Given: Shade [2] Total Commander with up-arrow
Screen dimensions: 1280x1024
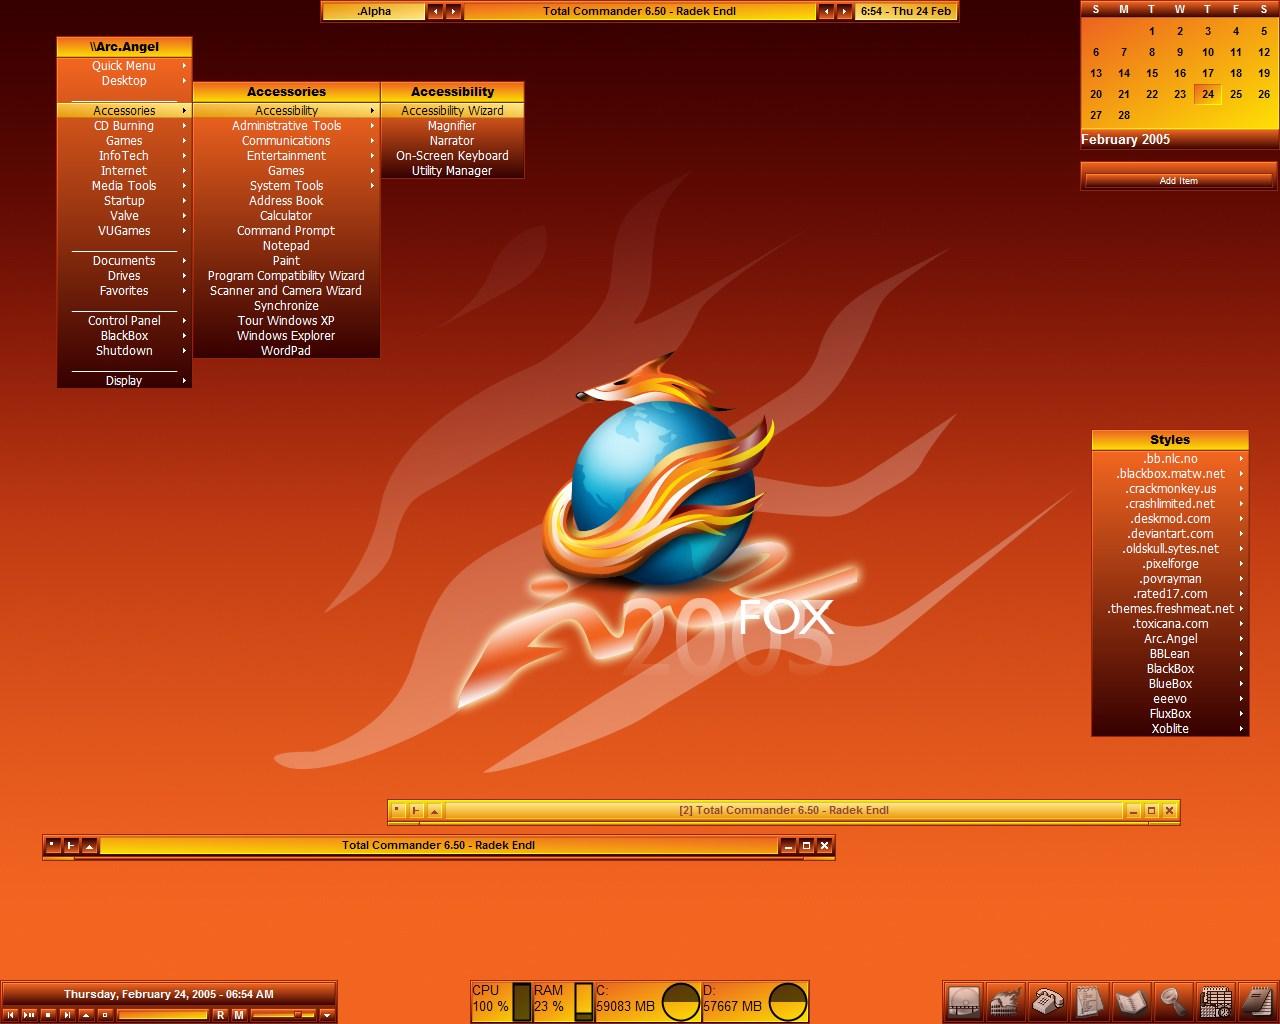Looking at the screenshot, I should click(435, 810).
